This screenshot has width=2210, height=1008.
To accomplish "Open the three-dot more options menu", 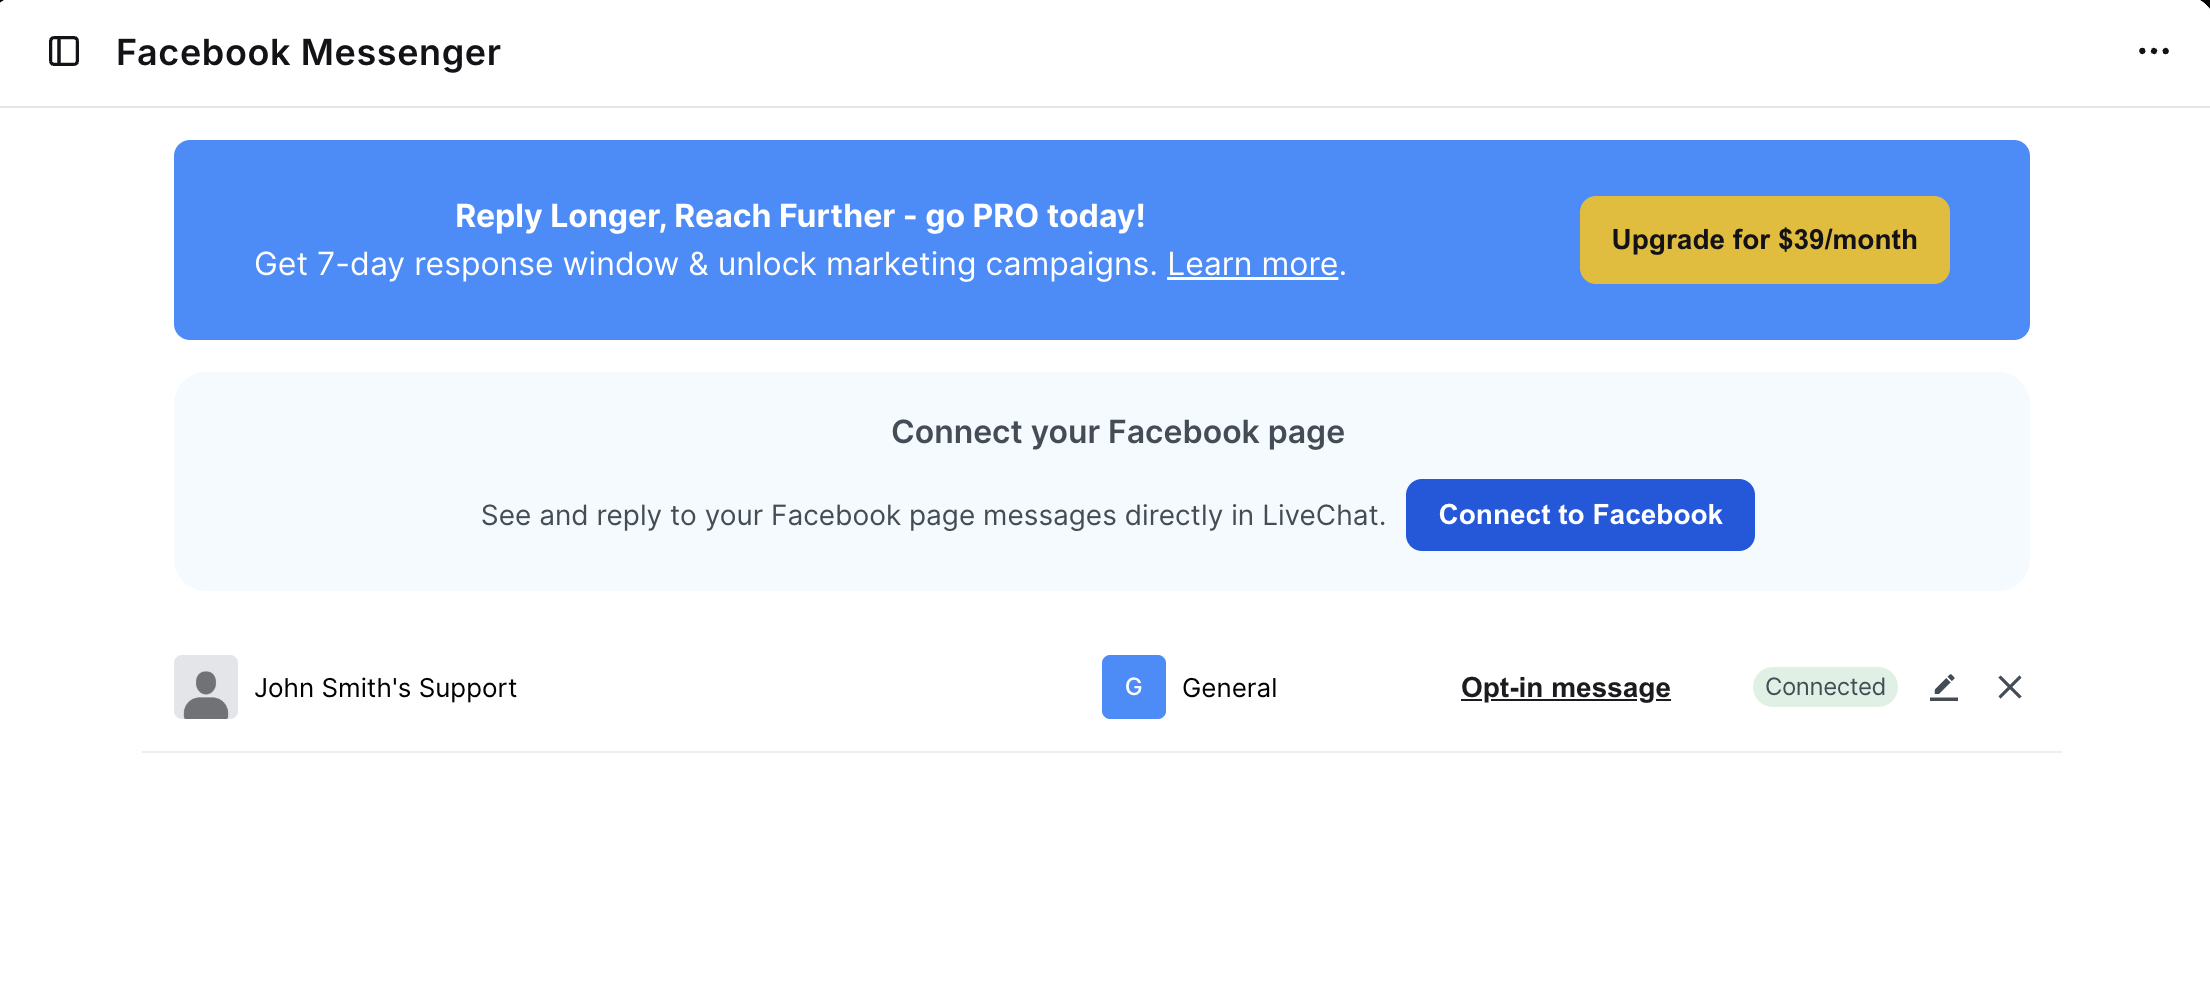I will 2153,51.
